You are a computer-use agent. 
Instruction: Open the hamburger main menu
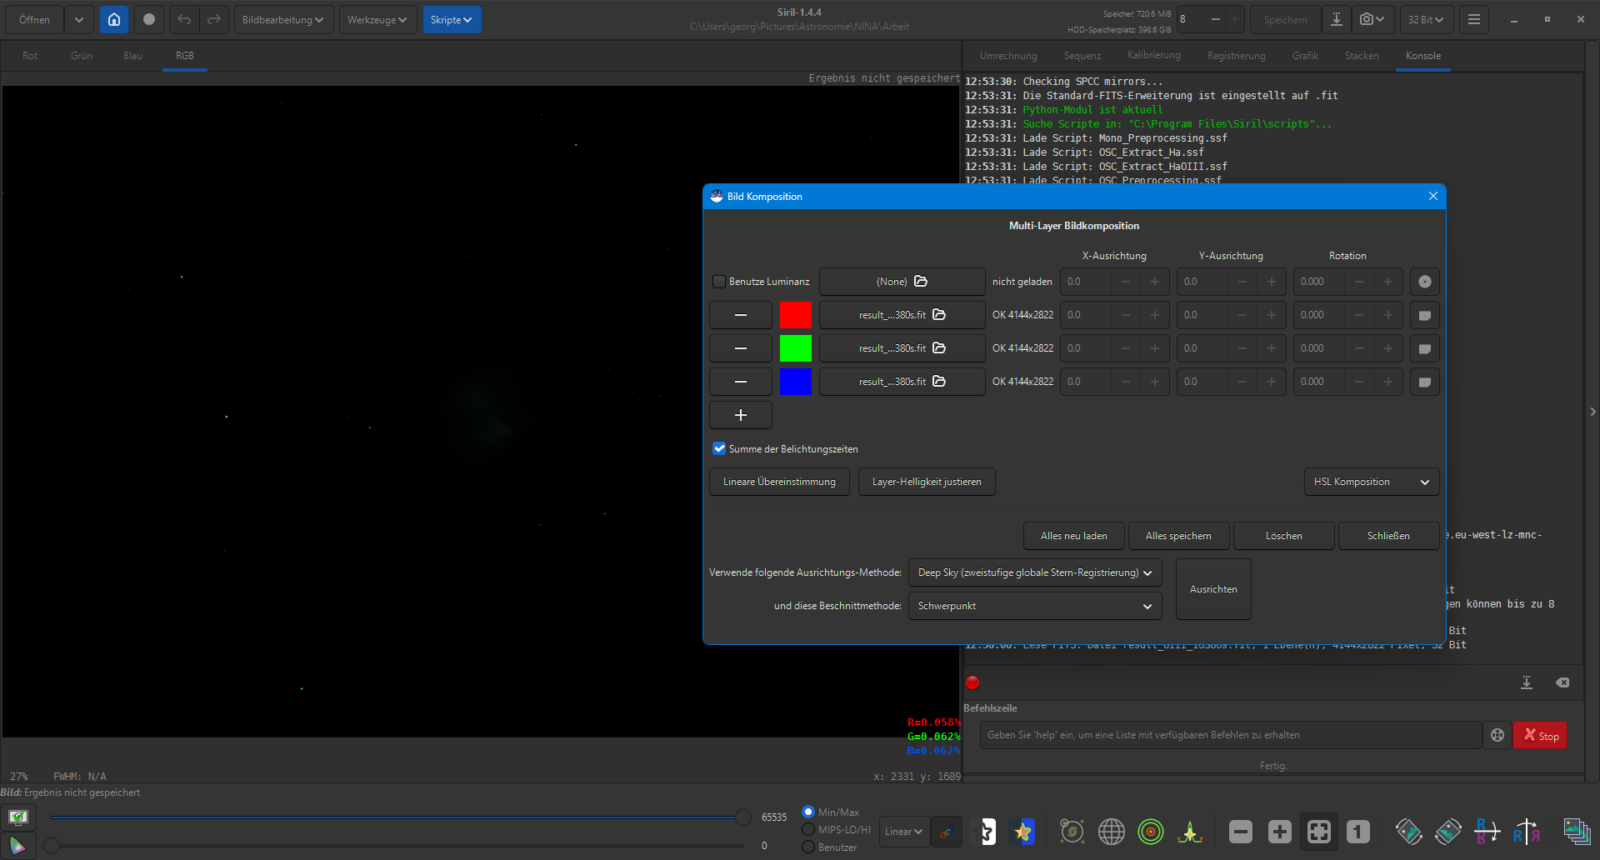coord(1474,20)
